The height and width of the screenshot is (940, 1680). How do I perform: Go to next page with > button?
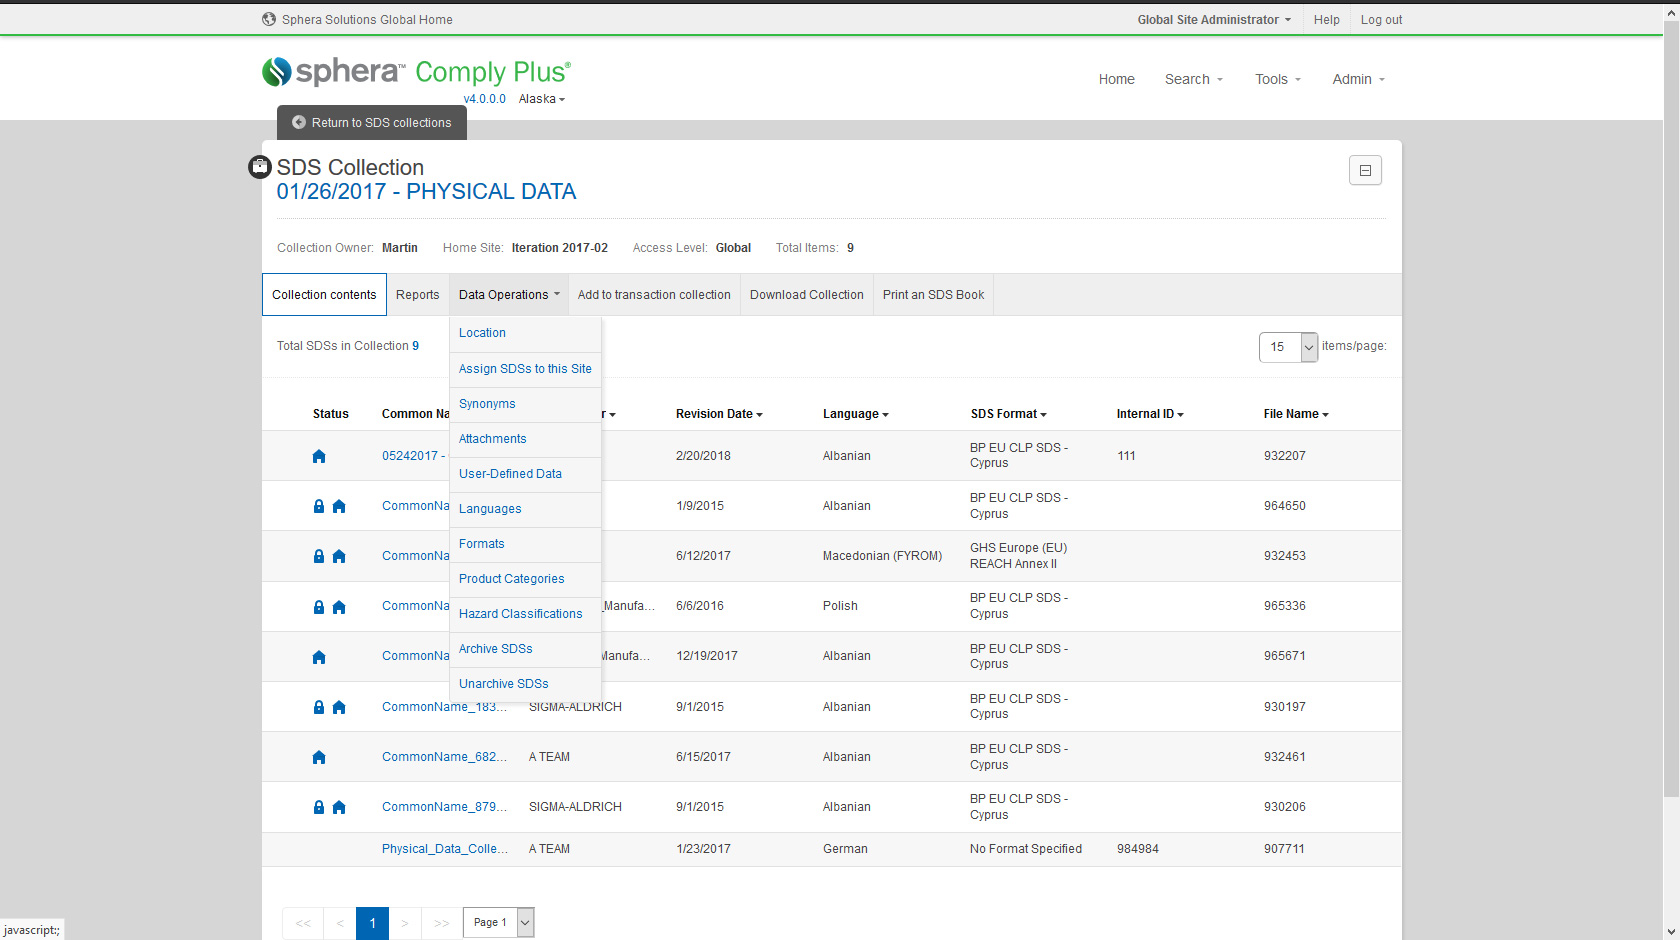(404, 923)
